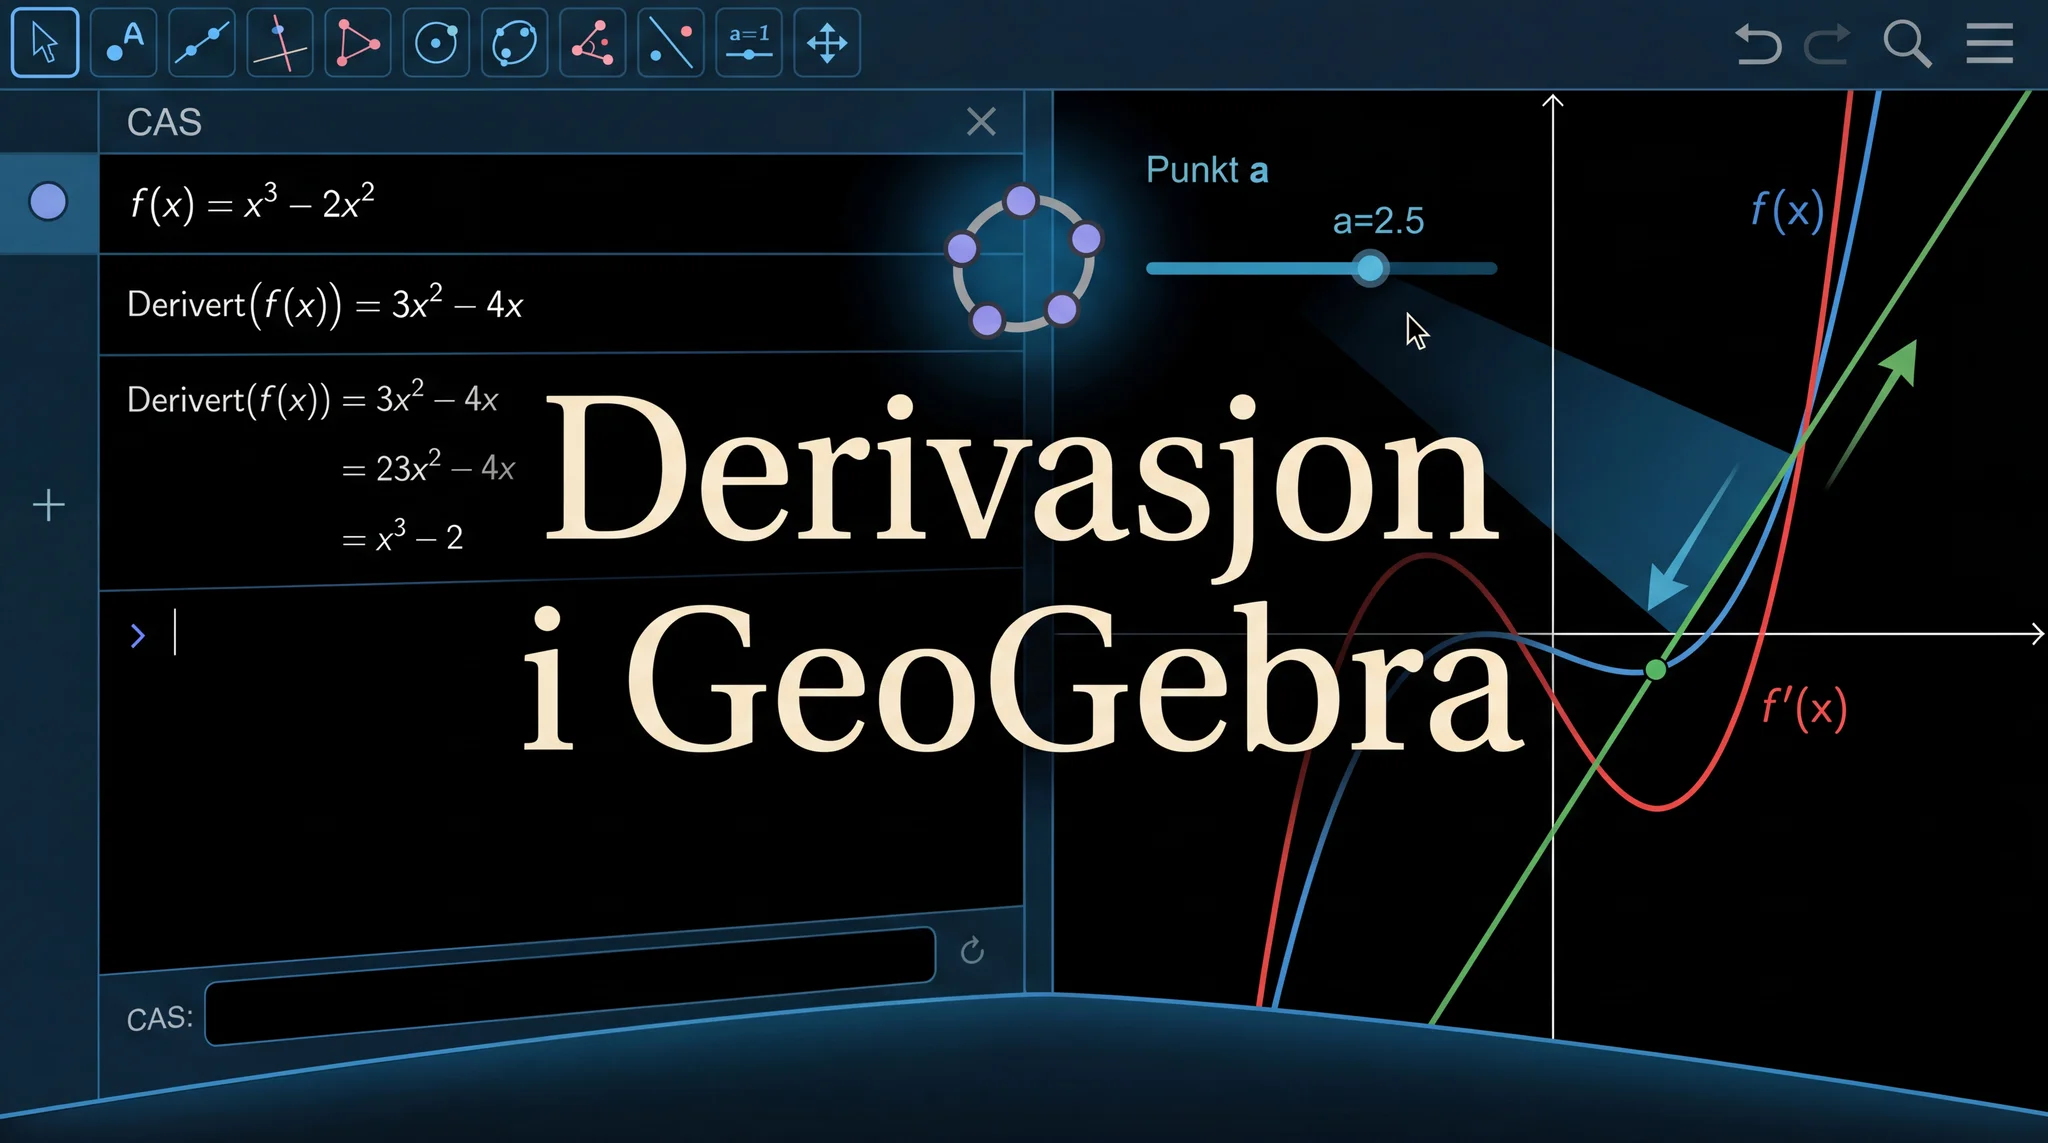Click the Undo arrow
The width and height of the screenshot is (2048, 1143).
[1758, 44]
